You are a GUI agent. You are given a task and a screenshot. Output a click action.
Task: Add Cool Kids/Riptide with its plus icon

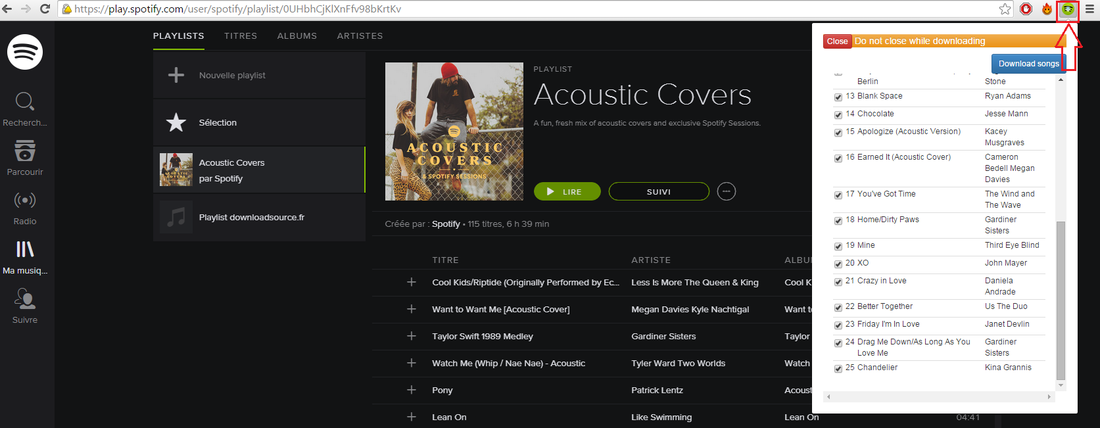412,282
